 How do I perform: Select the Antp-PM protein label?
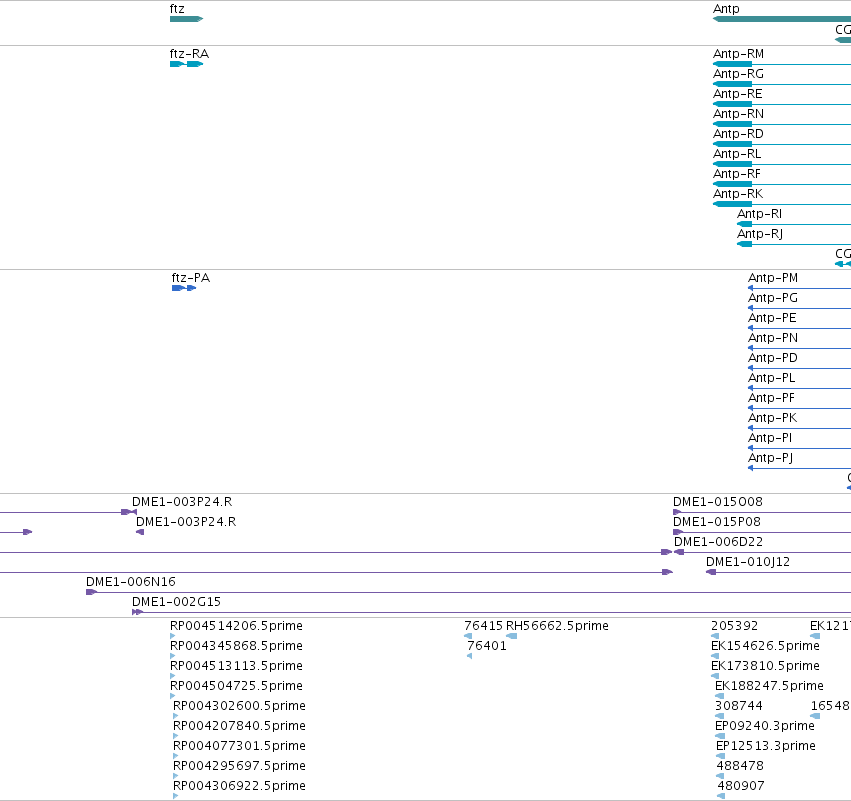pyautogui.click(x=773, y=278)
